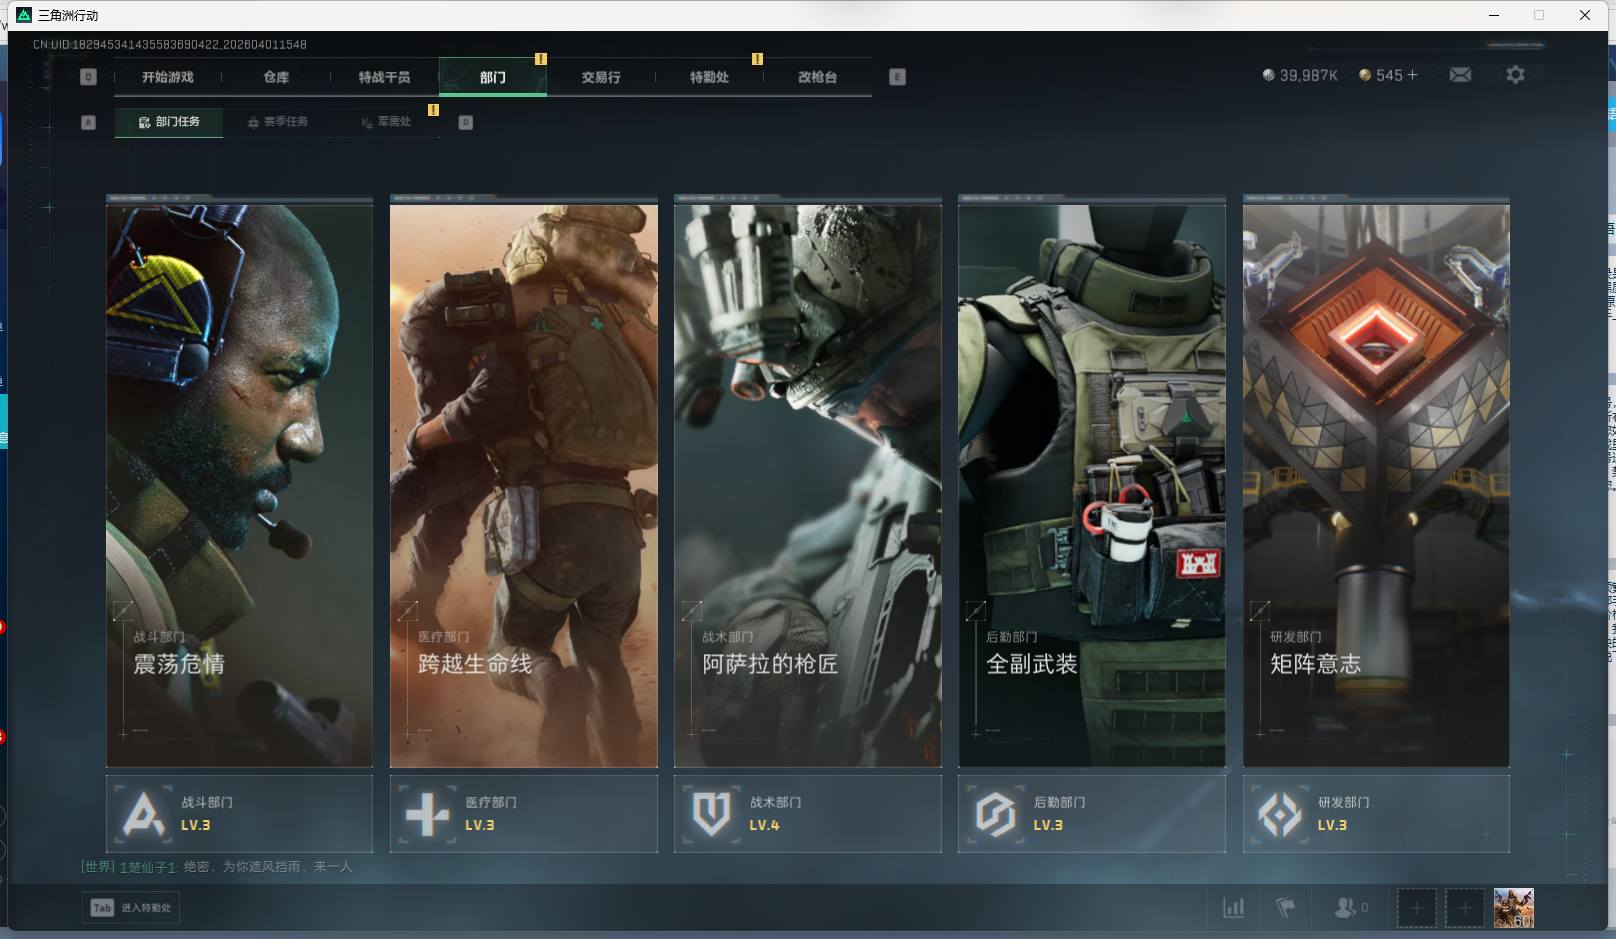Screen dimensions: 1616x939
Task: Switch to the 交易行 tab
Action: (601, 77)
